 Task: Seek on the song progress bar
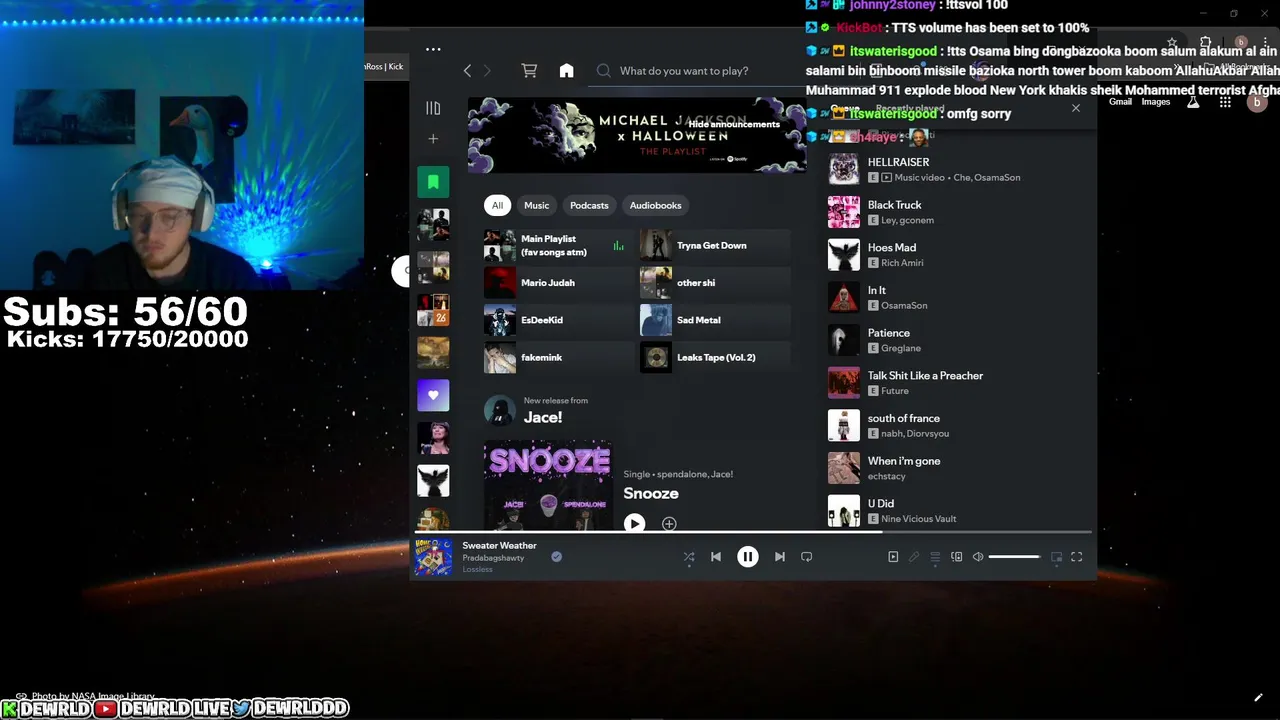click(752, 532)
